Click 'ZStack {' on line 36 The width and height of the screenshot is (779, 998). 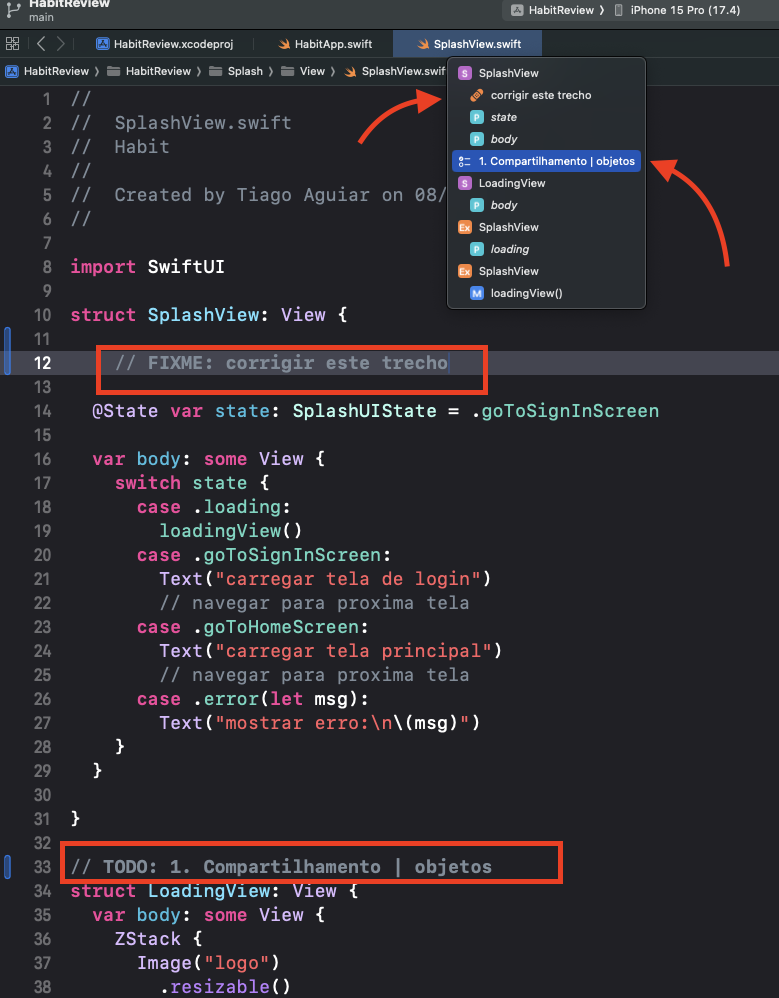158,939
